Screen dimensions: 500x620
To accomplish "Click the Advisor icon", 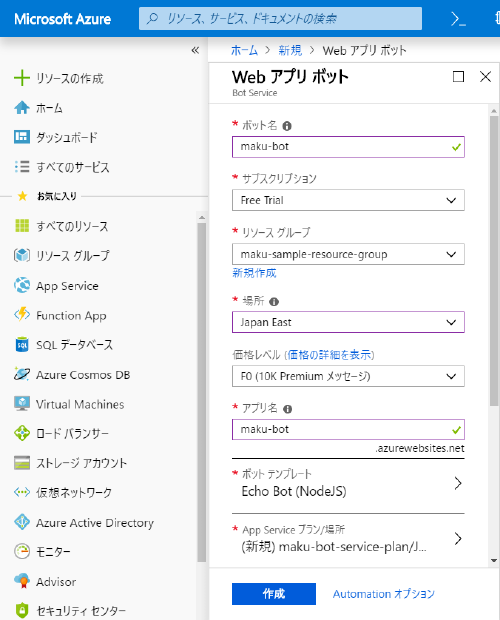I will click(22, 581).
